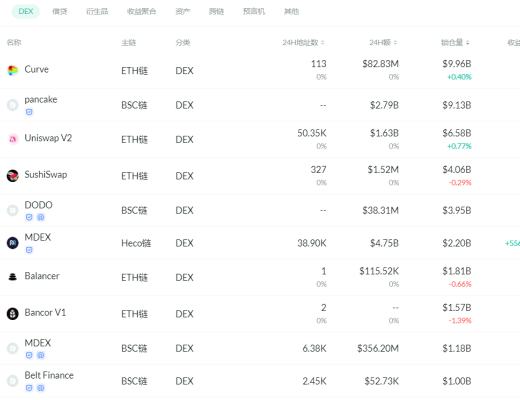520x400 pixels.
Task: Click the +0.77% change for Uniswap V2
Action: [459, 146]
